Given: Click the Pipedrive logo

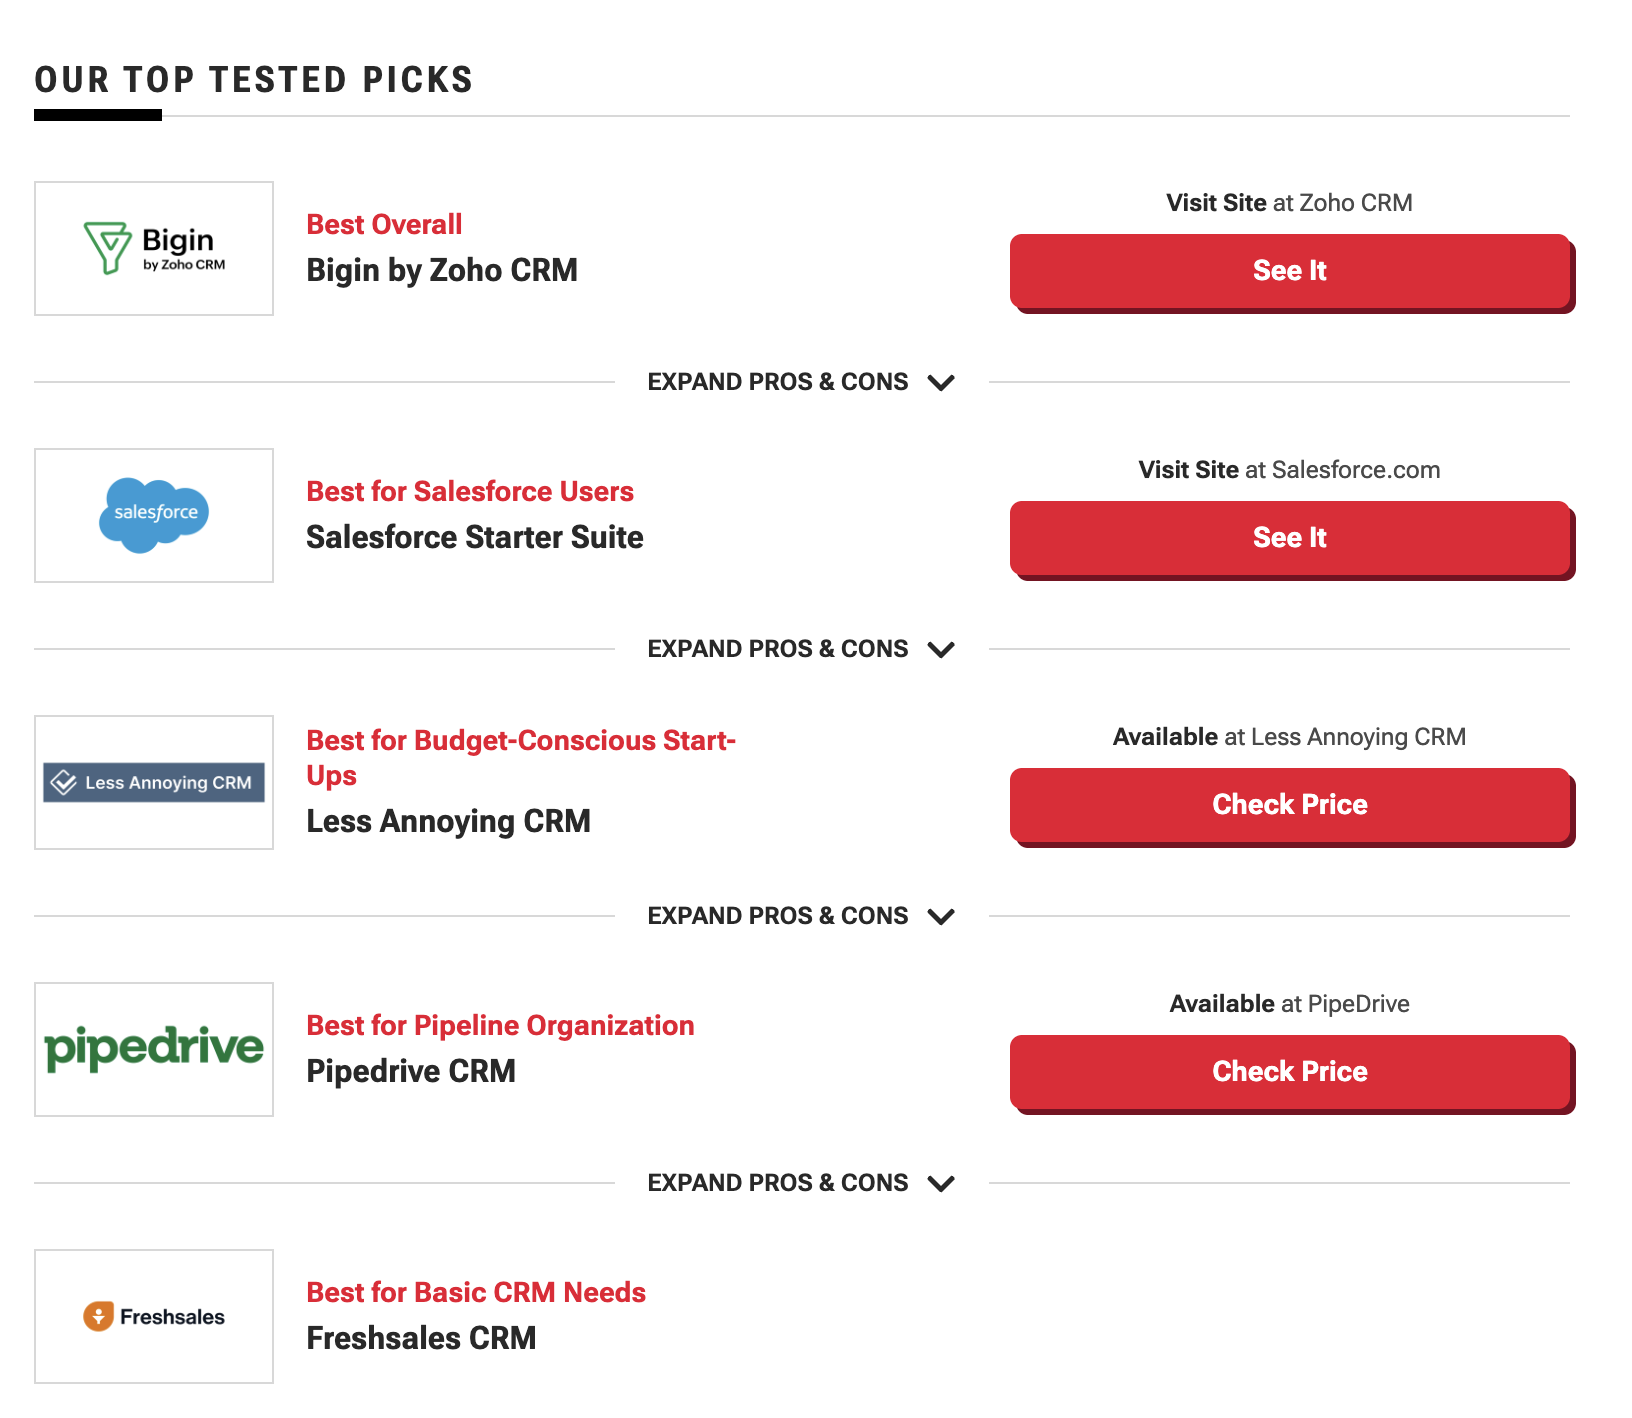Looking at the screenshot, I should pos(153,1049).
